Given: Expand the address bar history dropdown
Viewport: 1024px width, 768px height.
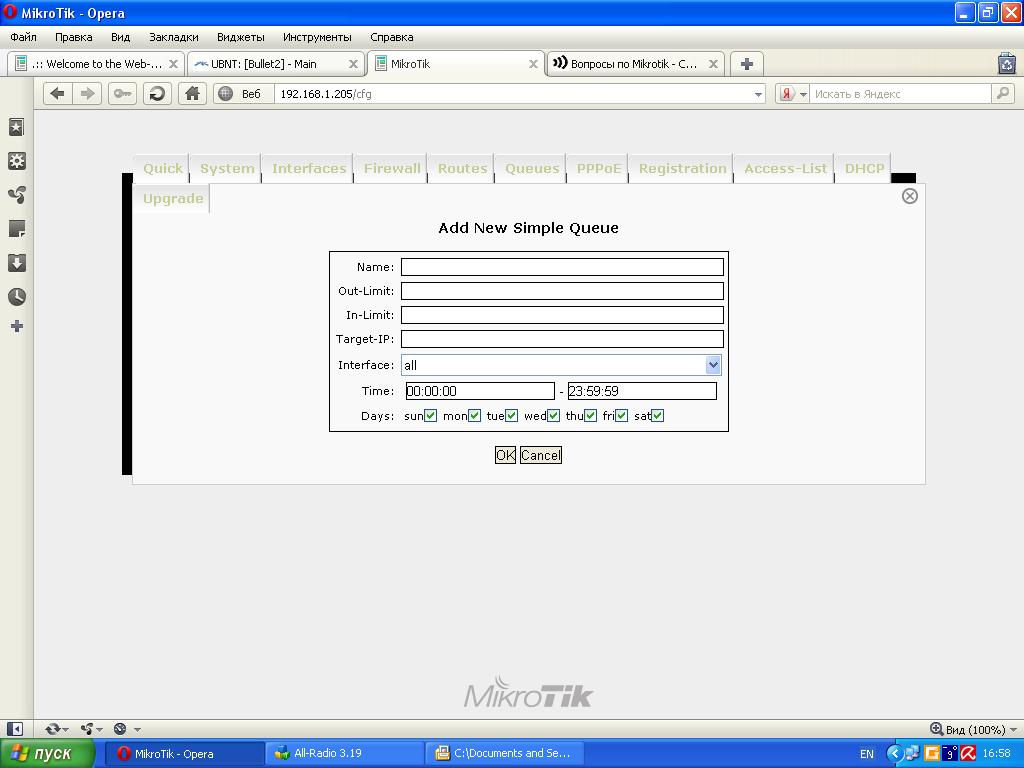Looking at the screenshot, I should click(758, 94).
